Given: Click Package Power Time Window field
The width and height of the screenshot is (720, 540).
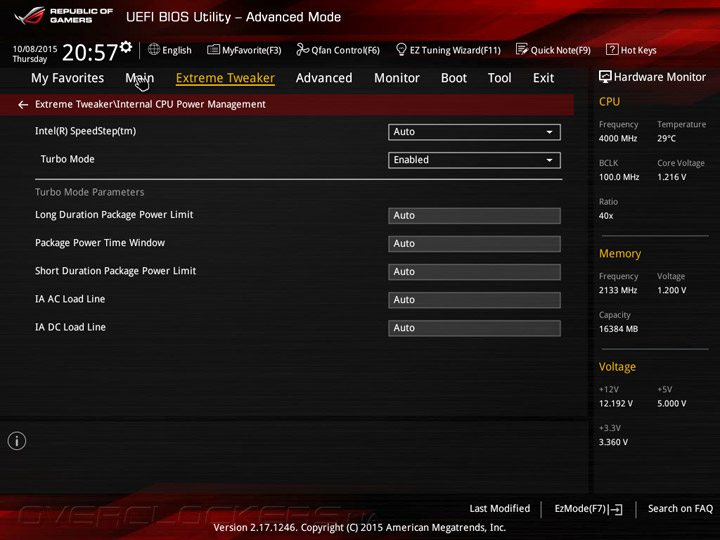Looking at the screenshot, I should [x=474, y=244].
